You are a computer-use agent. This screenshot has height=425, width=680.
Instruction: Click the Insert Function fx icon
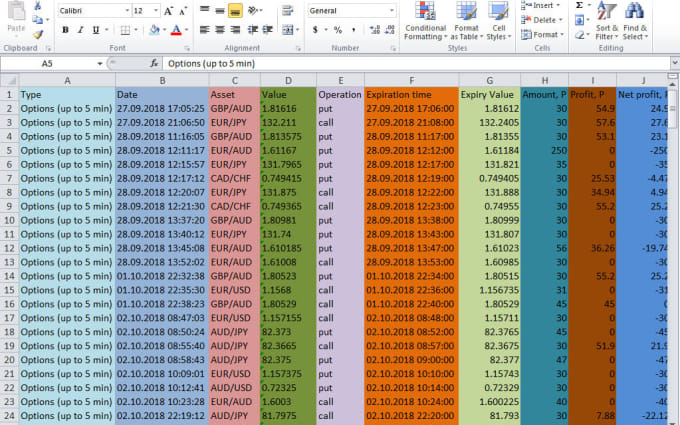[154, 64]
